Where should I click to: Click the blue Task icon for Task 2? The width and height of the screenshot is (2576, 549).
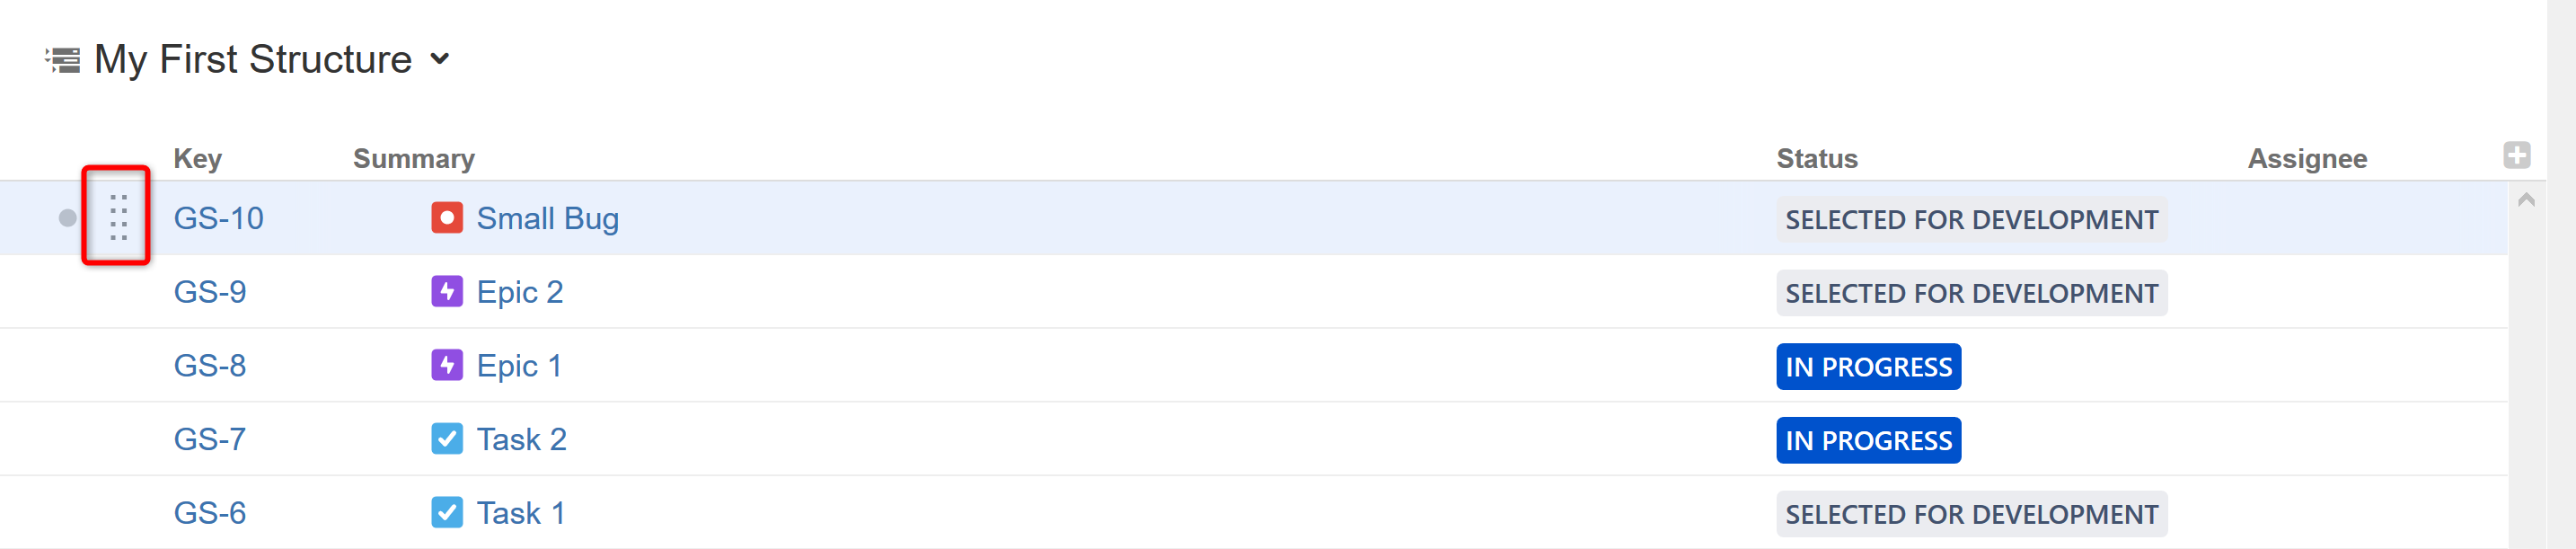tap(446, 439)
